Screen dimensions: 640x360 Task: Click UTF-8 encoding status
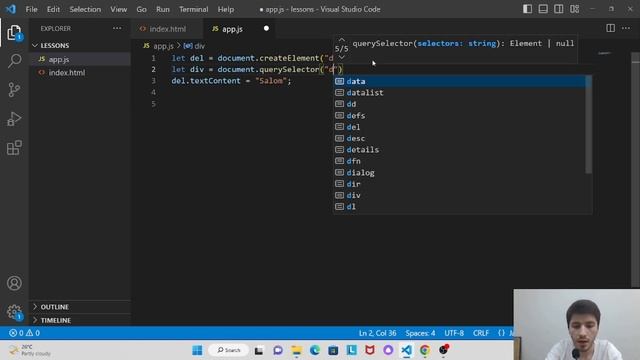(x=454, y=333)
